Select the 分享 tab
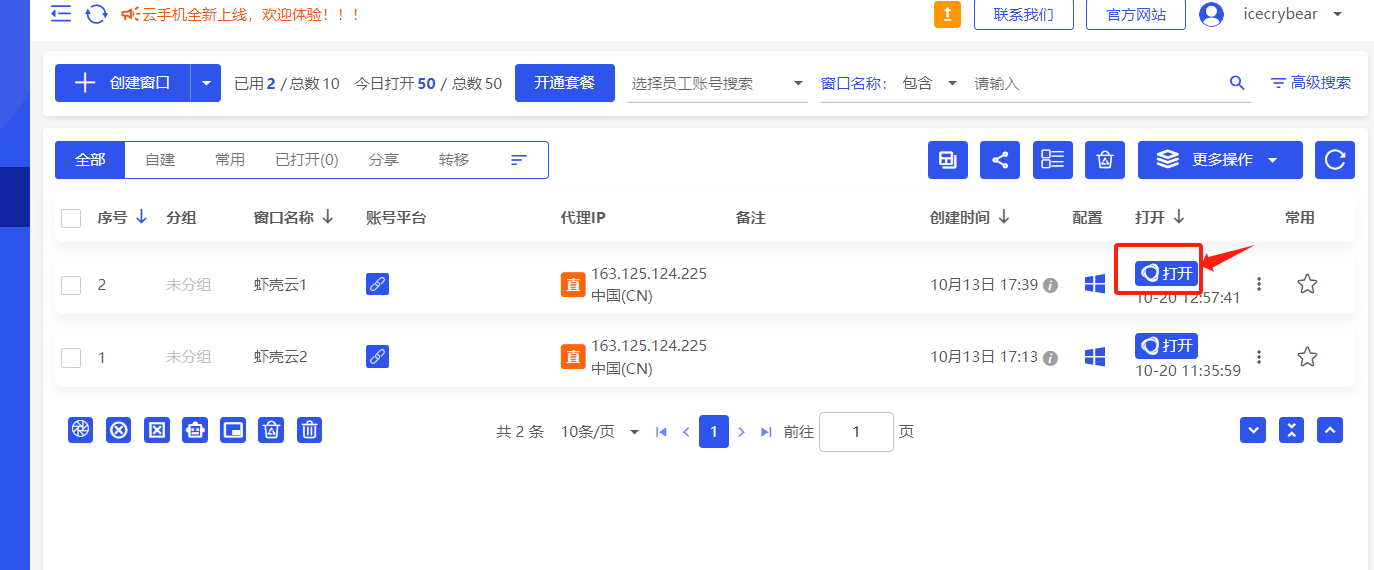Image resolution: width=1374 pixels, height=570 pixels. coord(383,160)
